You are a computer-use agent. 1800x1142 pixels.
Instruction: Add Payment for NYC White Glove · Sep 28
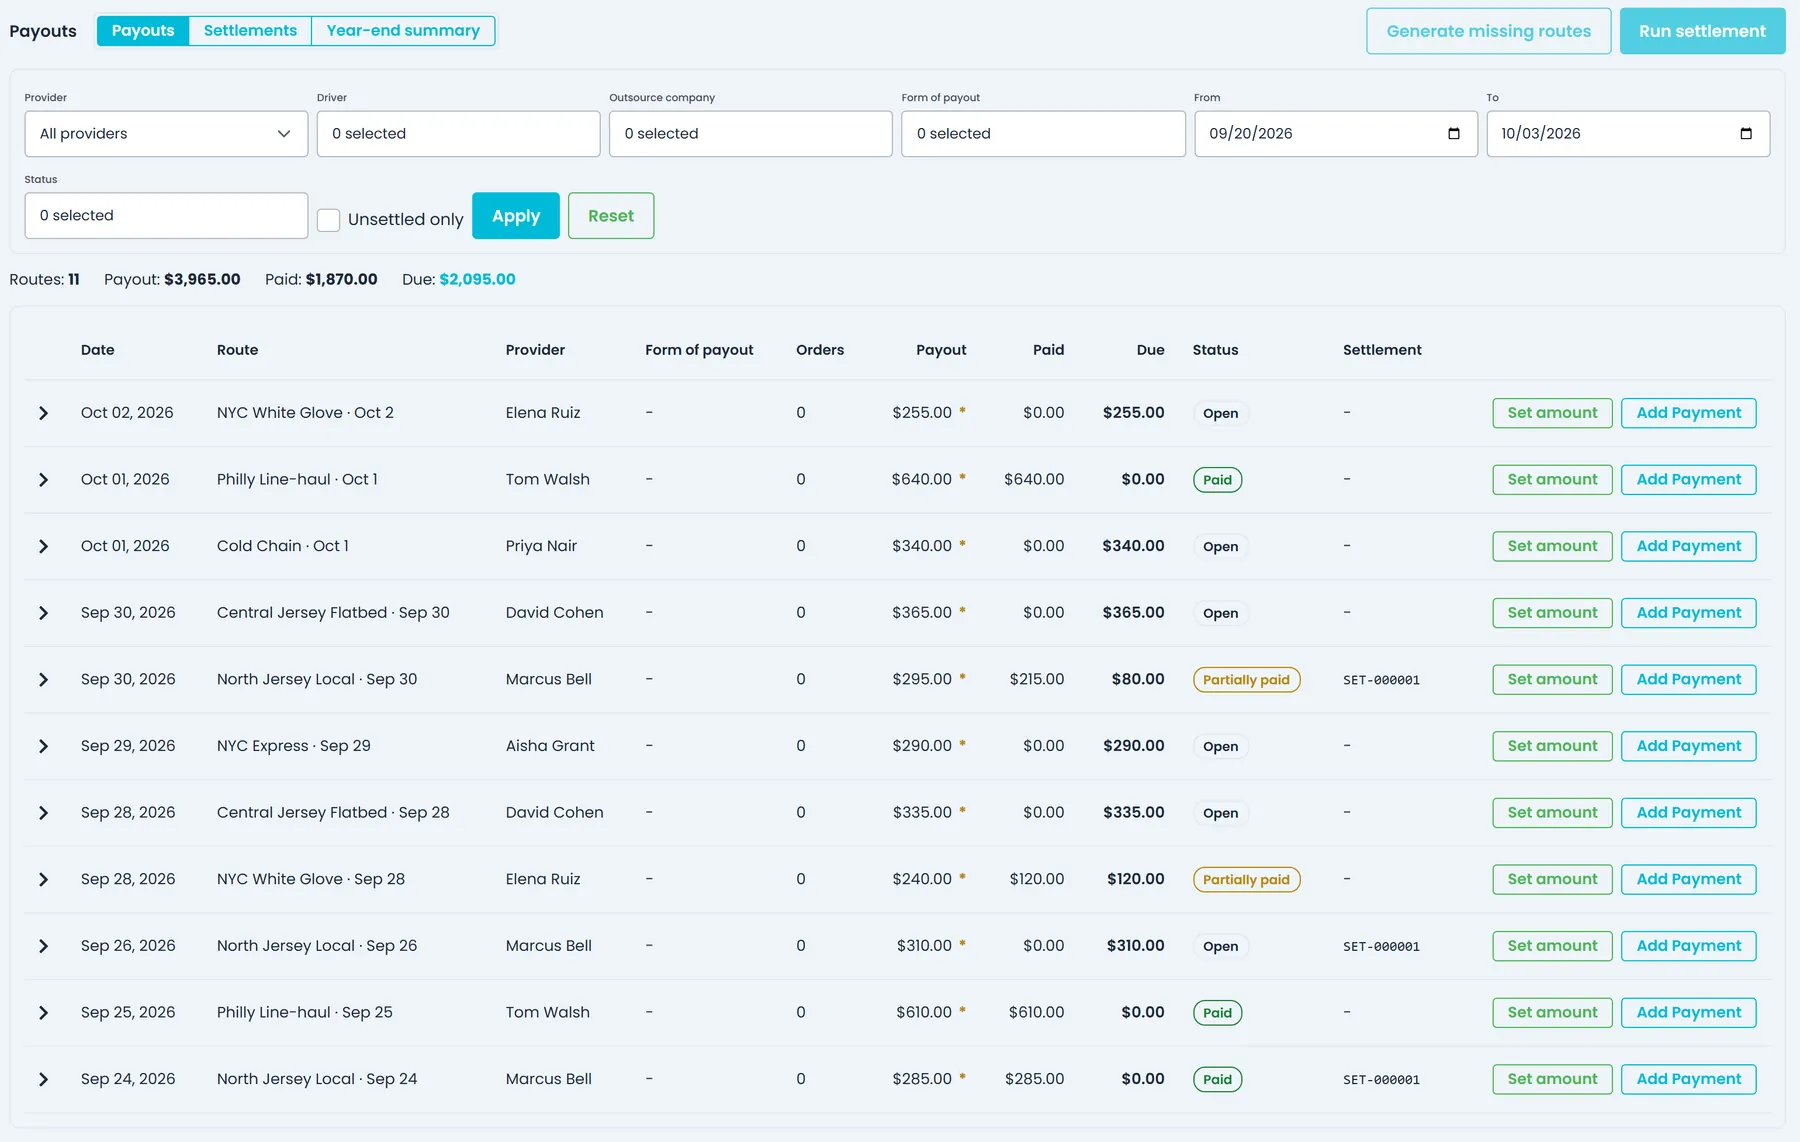(1688, 880)
